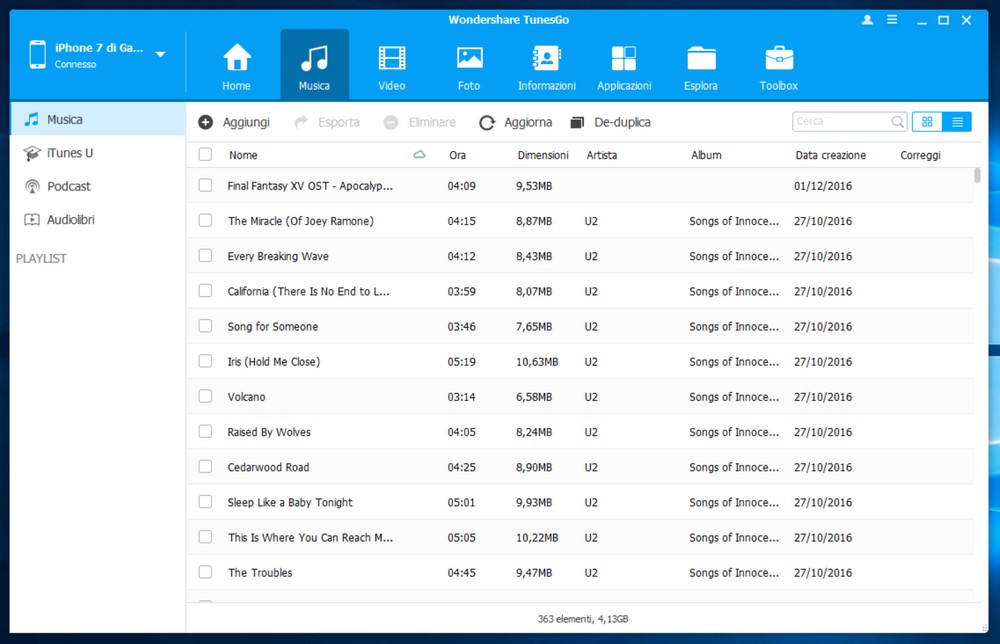Check the This Is Where You Can Reach row
1000x644 pixels.
(205, 536)
